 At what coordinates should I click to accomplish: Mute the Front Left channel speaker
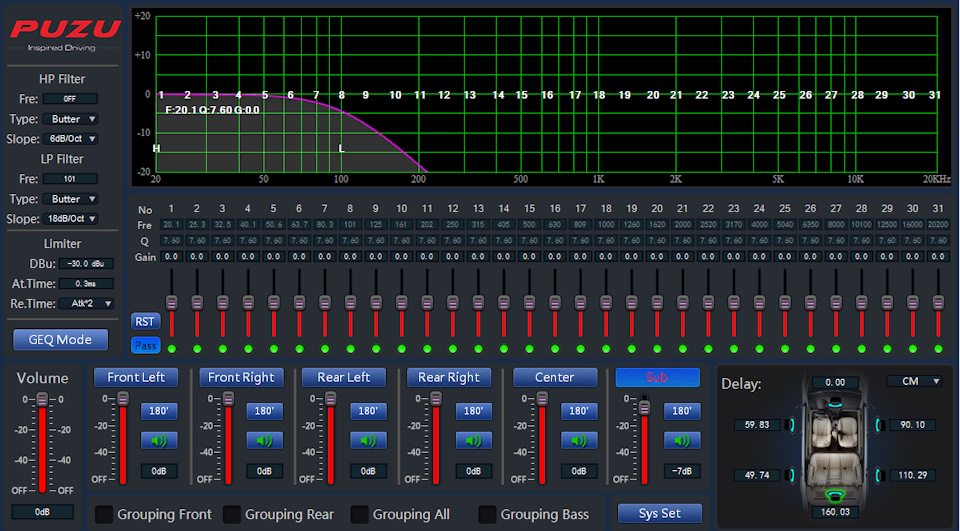pos(157,440)
